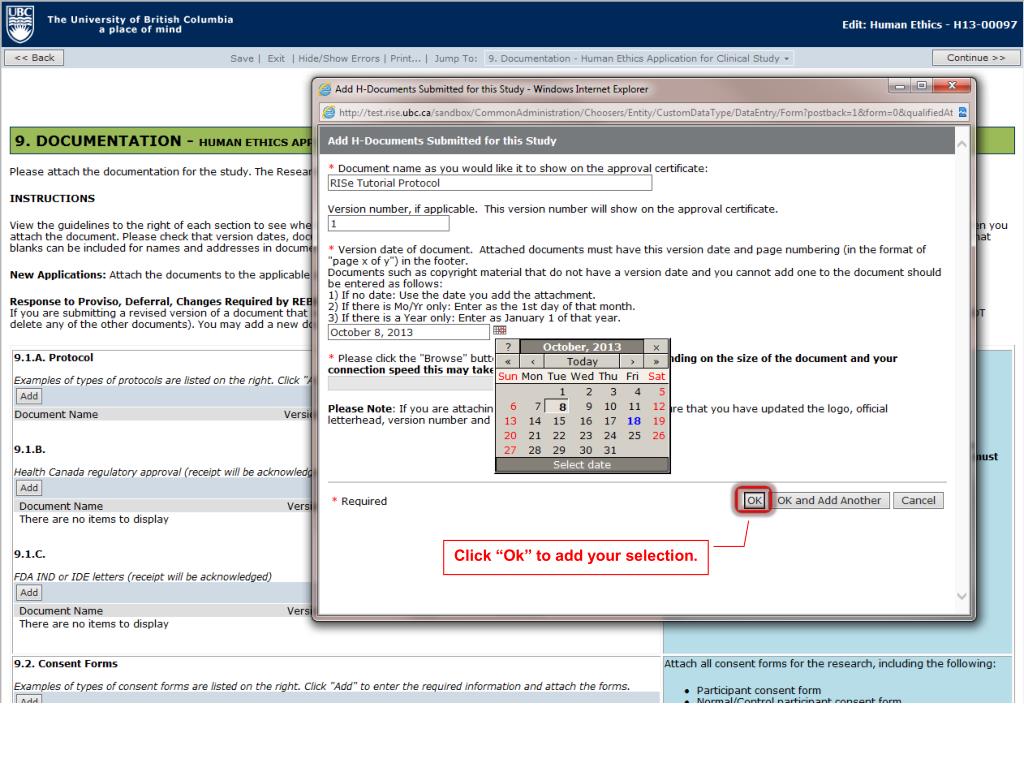Image resolution: width=1024 pixels, height=768 pixels.
Task: Open calendar help question mark button
Action: (x=508, y=347)
